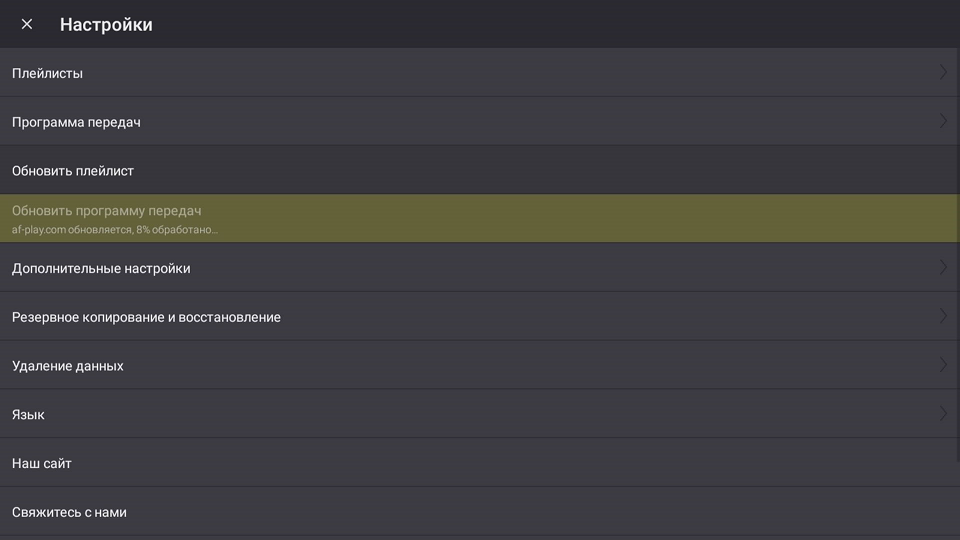Screen dimensions: 960x540
Task: Open Дополнительные настройки
Action: (101, 268)
